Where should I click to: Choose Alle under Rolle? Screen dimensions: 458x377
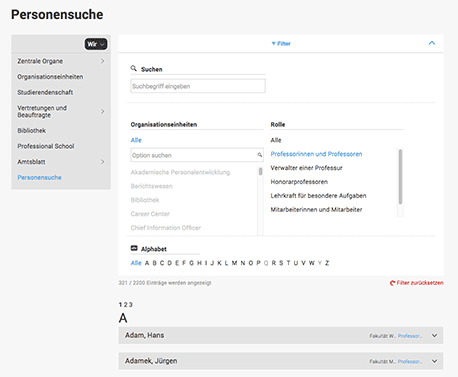tap(276, 140)
